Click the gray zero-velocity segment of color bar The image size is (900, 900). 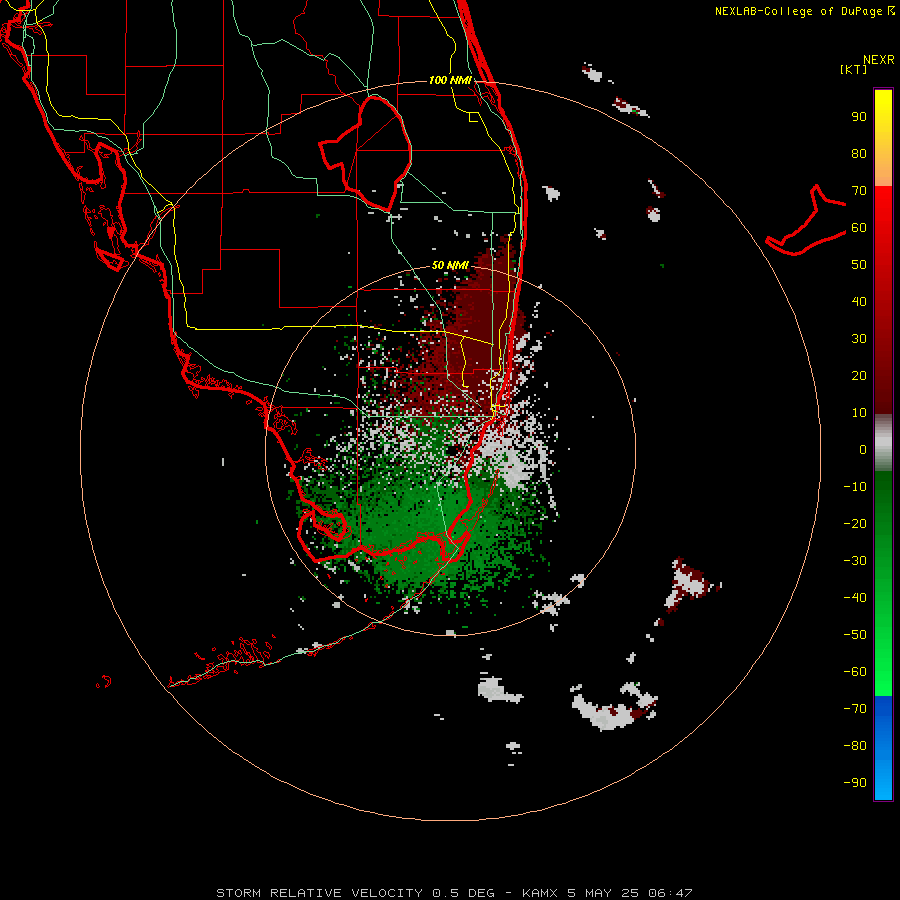pyautogui.click(x=883, y=443)
